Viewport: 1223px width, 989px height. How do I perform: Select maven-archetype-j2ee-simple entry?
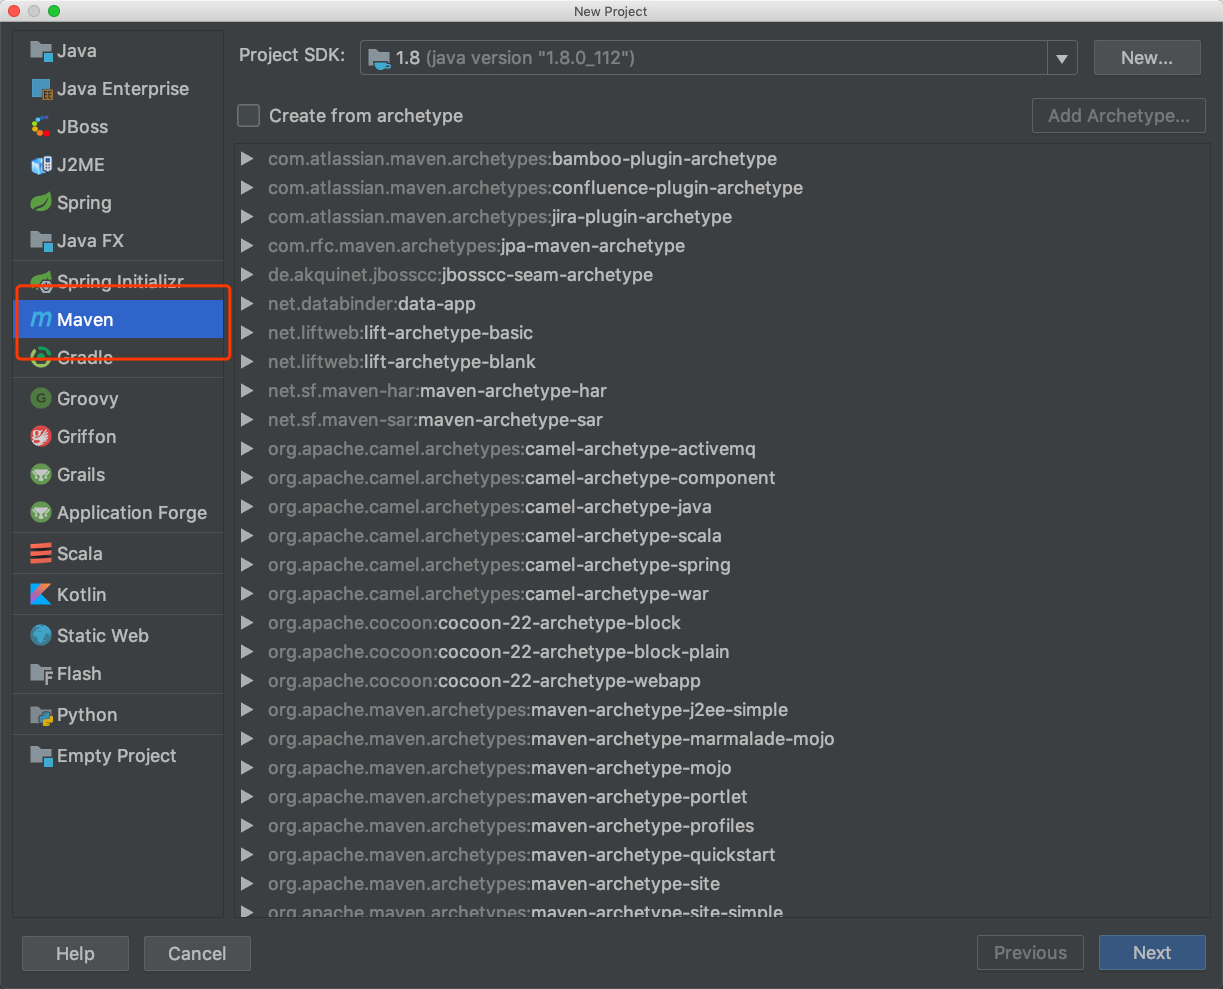[x=528, y=710]
